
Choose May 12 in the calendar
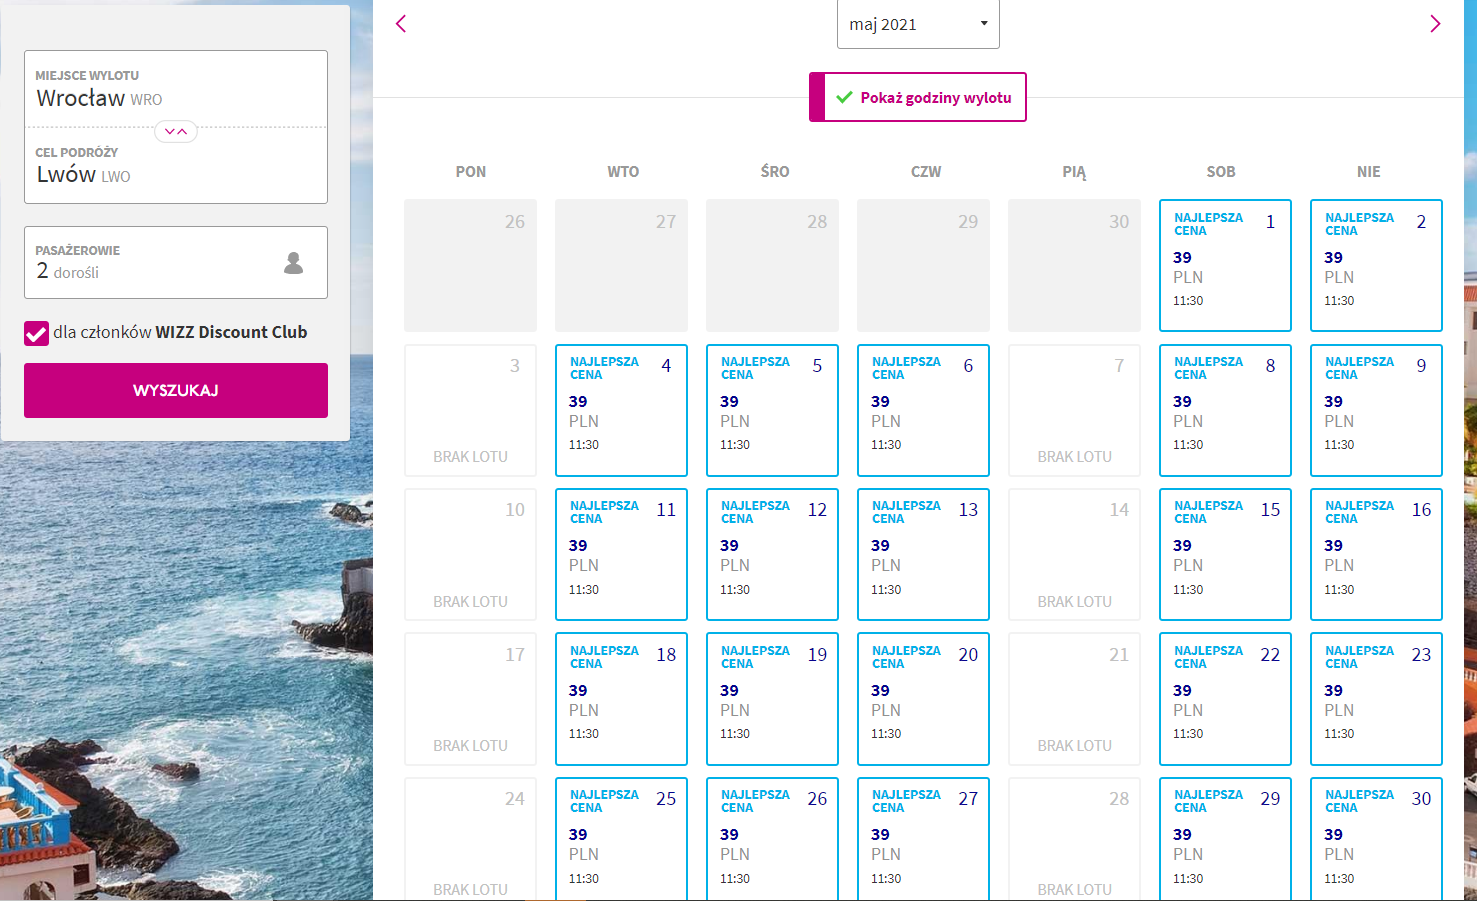pos(772,554)
